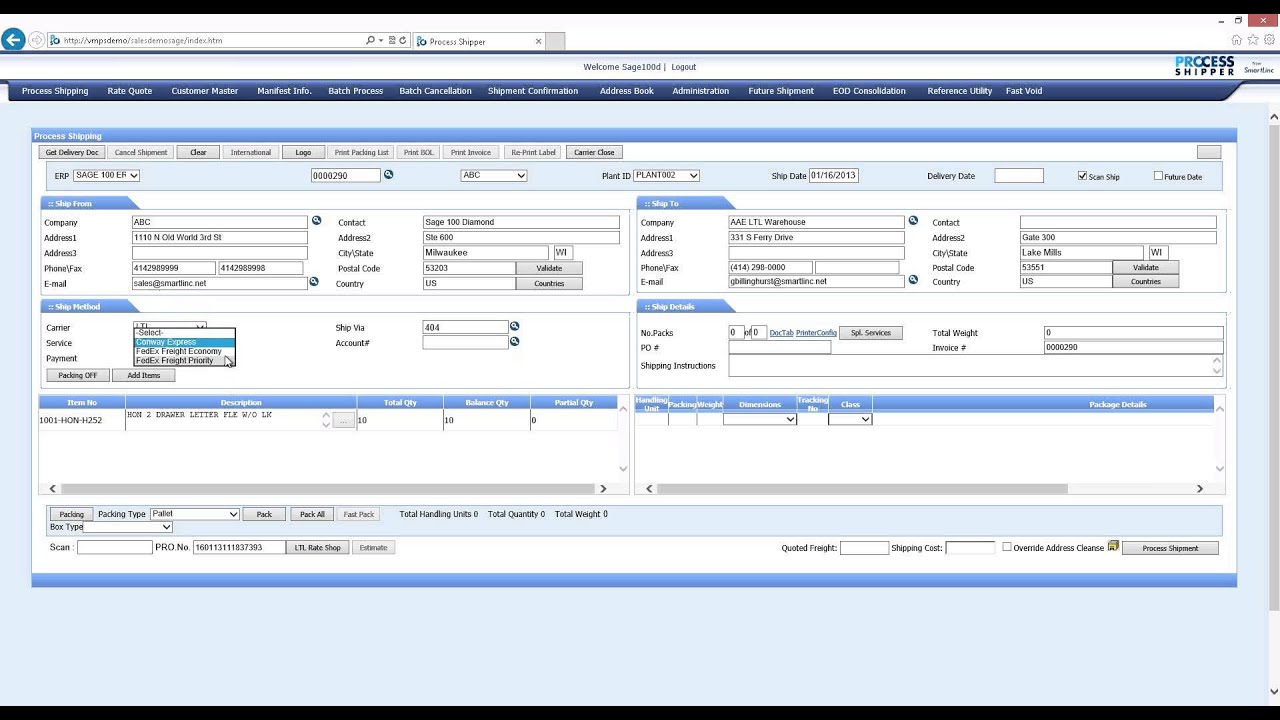Expand the Packing Type dropdown
Screen dimensions: 1280x720
(x=194, y=514)
